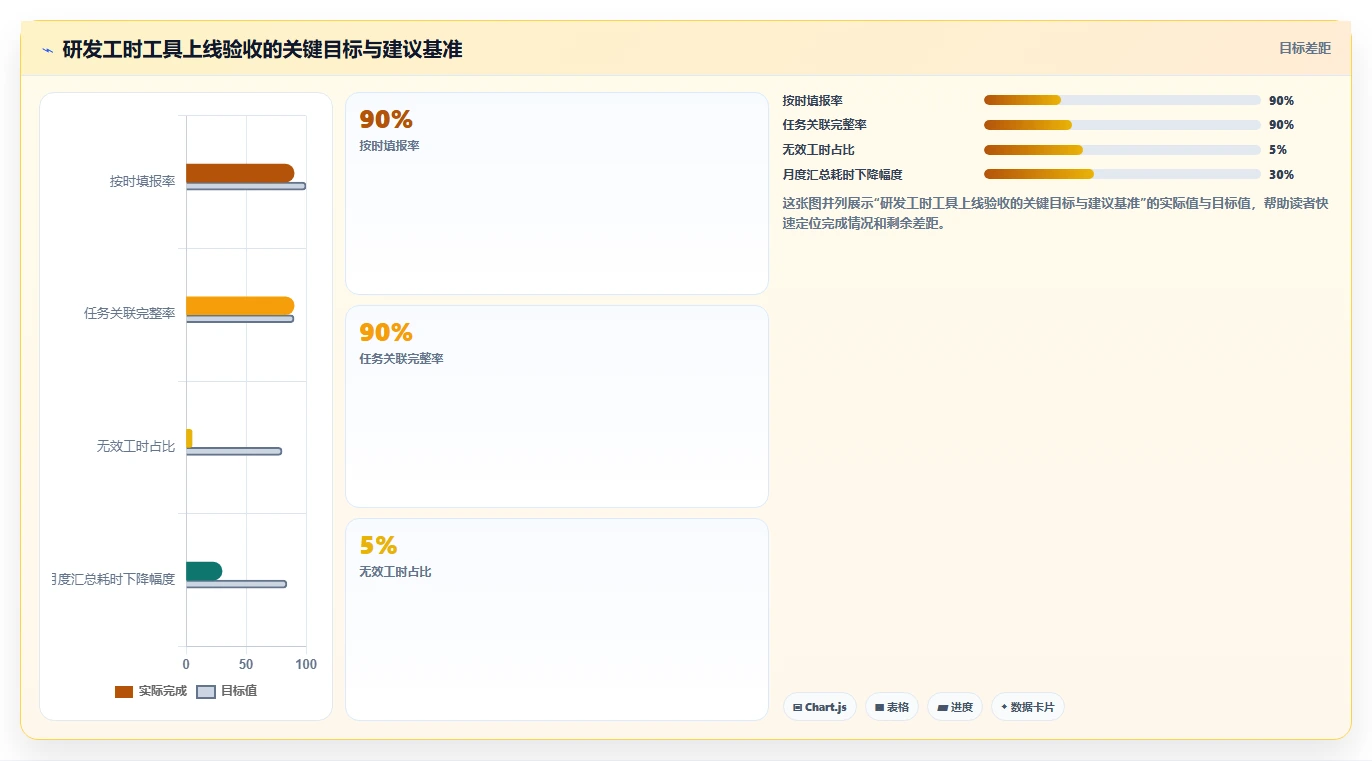Screen dimensions: 1372x761
Task: Click the 无效工时占比 chart axis label
Action: click(136, 446)
